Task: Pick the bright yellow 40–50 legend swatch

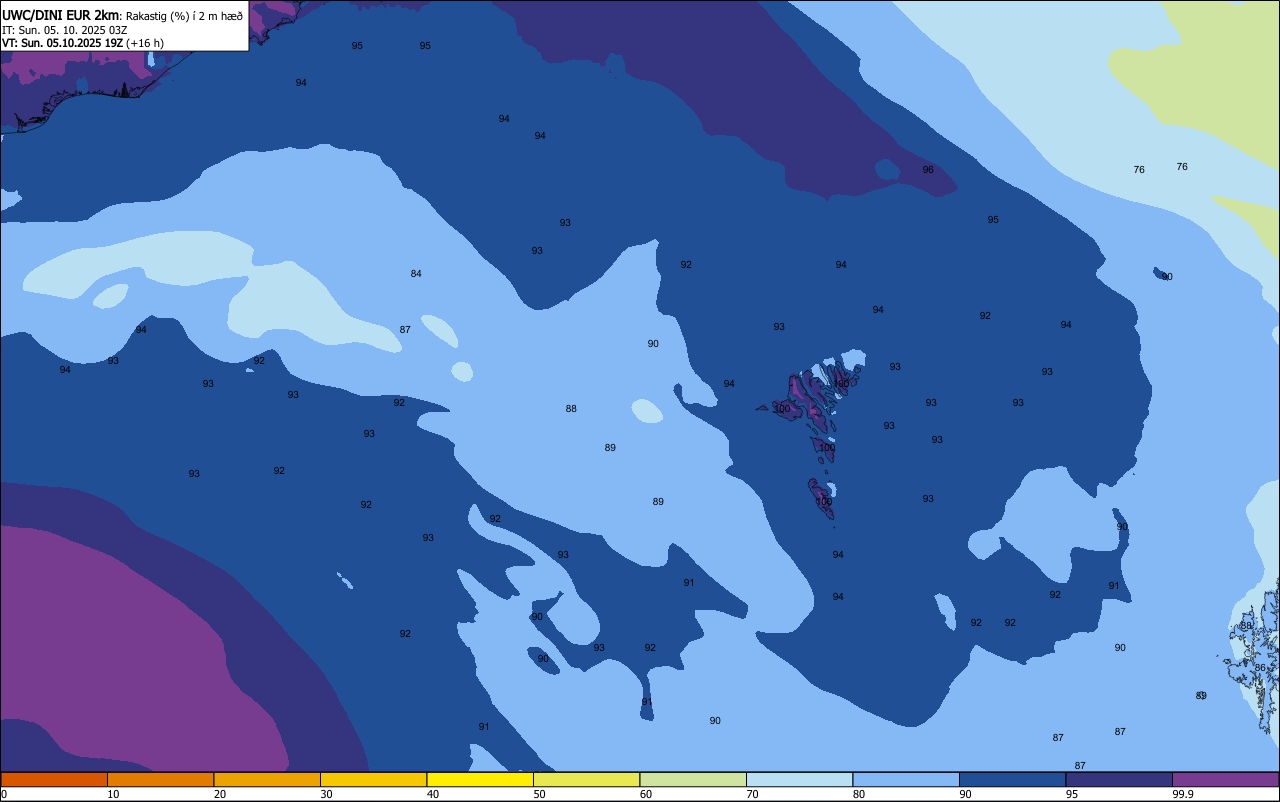Action: tap(480, 779)
